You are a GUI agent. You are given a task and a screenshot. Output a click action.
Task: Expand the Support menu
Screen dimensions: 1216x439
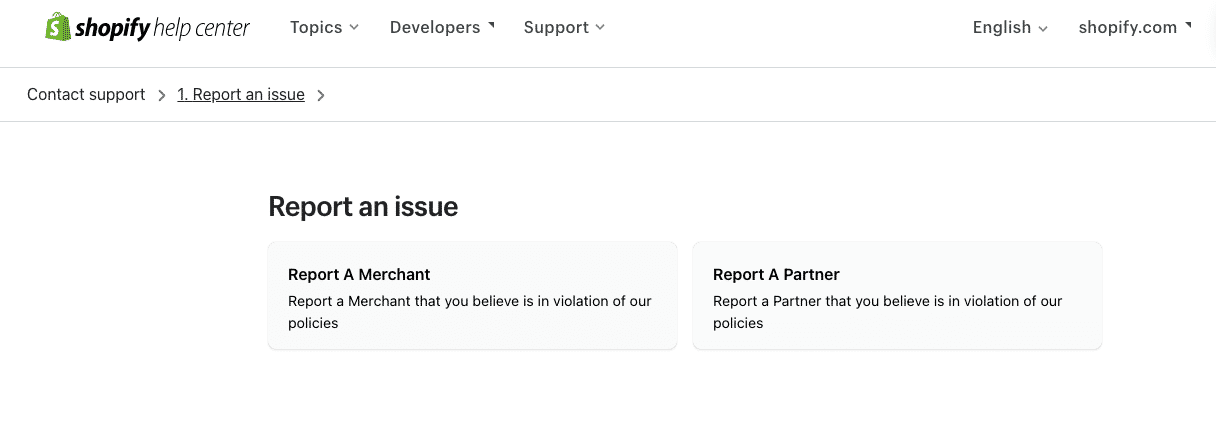click(x=564, y=28)
